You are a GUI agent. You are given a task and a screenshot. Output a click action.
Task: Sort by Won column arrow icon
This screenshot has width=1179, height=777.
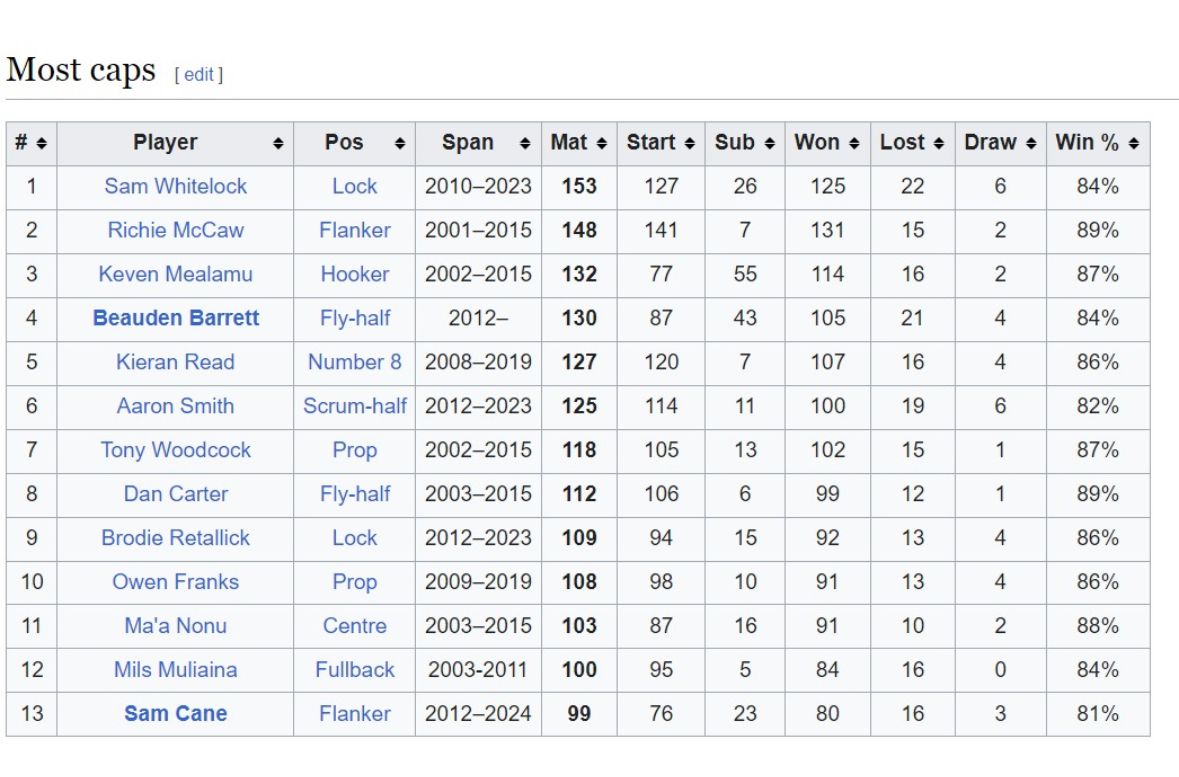[x=854, y=144]
